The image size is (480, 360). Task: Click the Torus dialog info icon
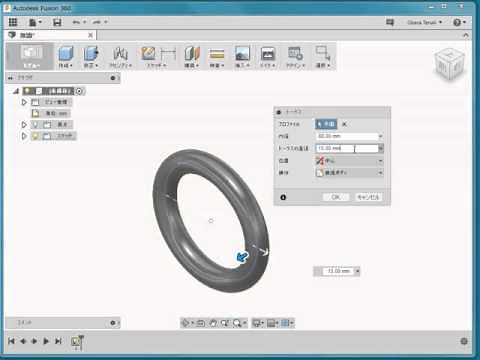tap(283, 197)
